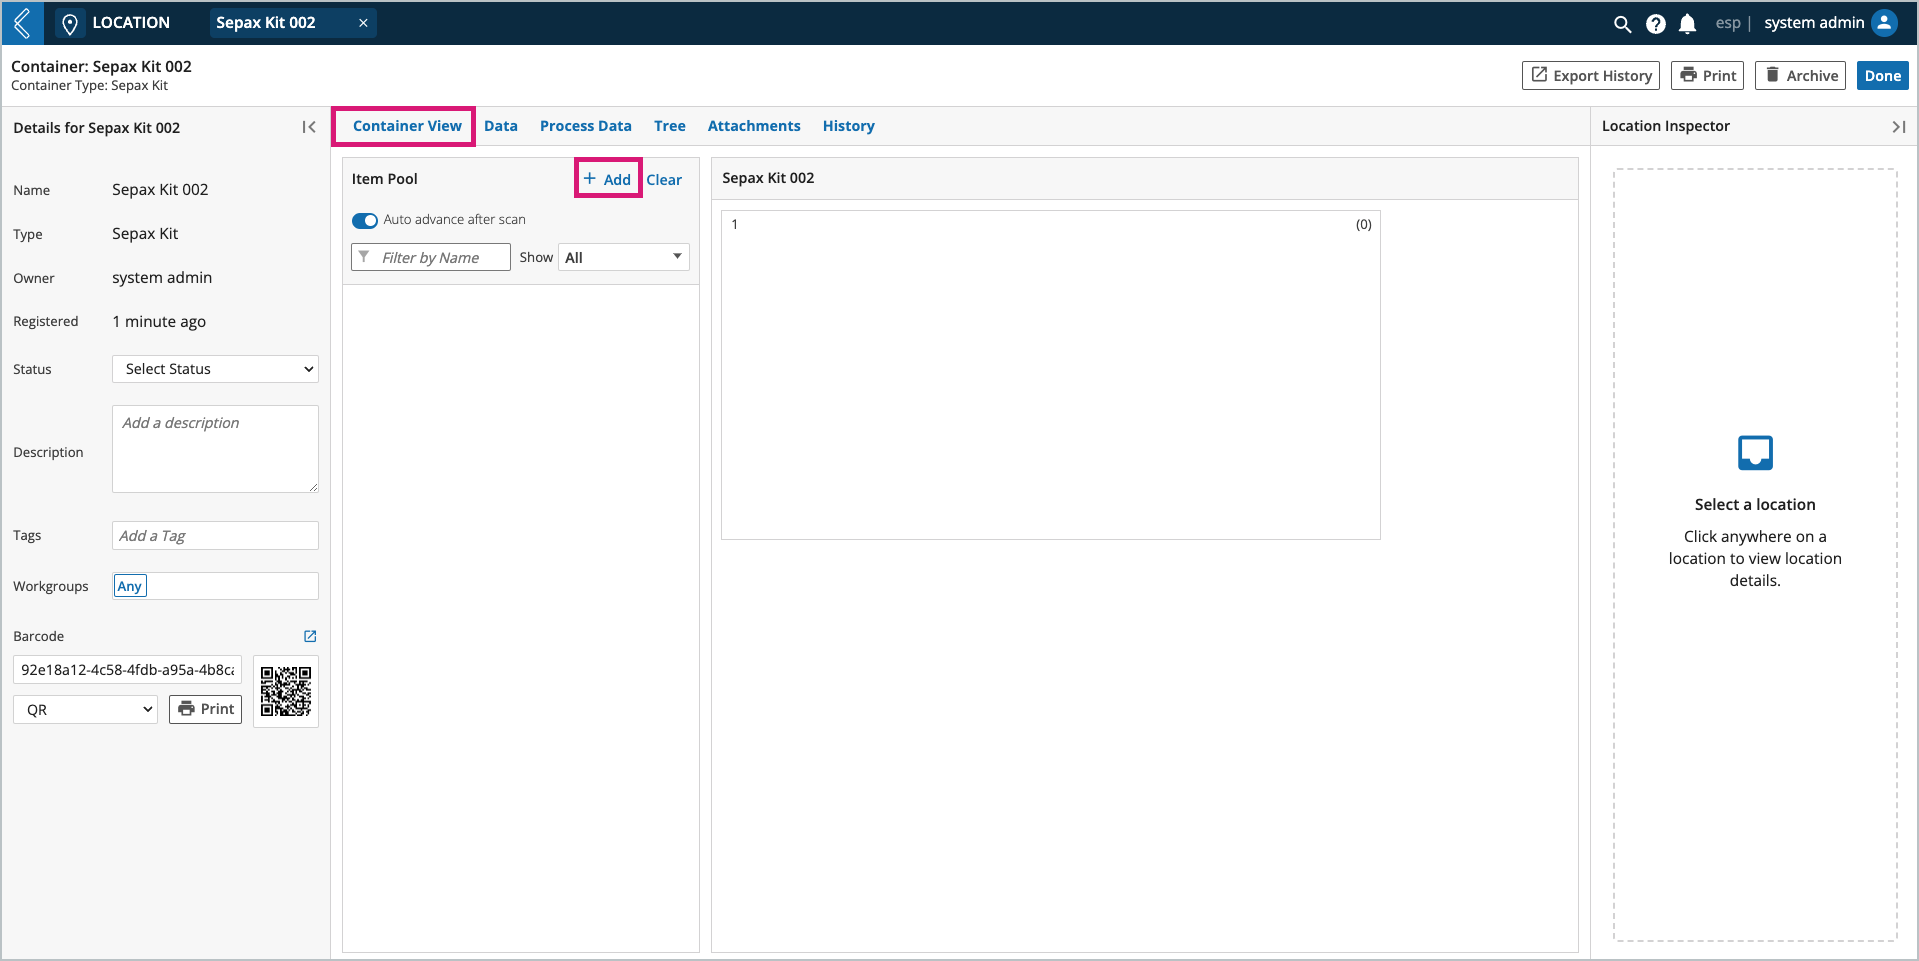
Task: Open the Select Status dropdown
Action: 215,369
